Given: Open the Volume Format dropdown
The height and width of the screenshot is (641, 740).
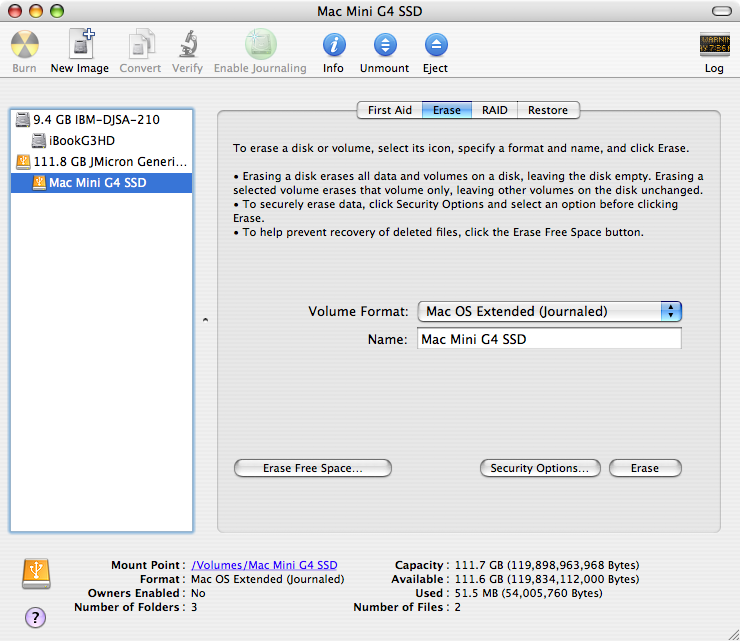Looking at the screenshot, I should [550, 312].
